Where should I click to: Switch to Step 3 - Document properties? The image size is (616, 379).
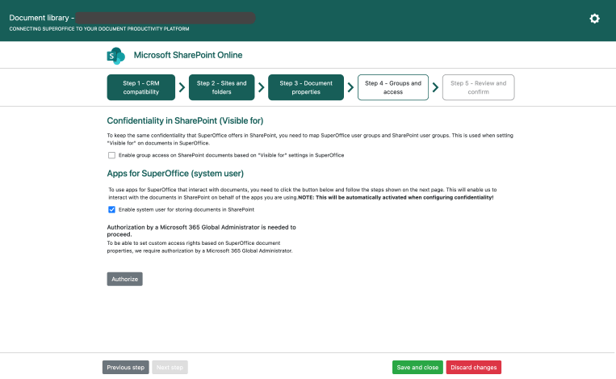(306, 87)
